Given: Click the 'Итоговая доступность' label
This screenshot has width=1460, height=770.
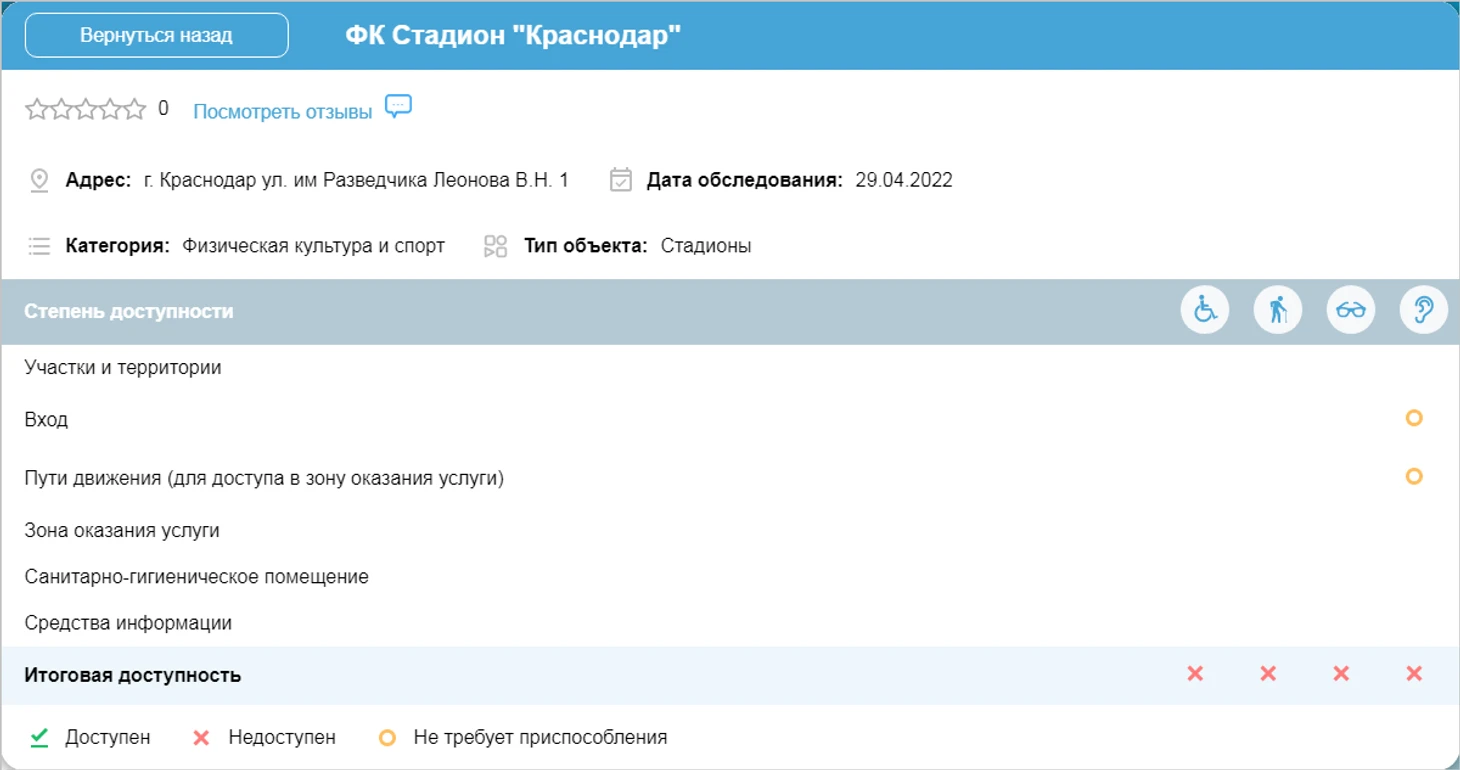Looking at the screenshot, I should [133, 675].
